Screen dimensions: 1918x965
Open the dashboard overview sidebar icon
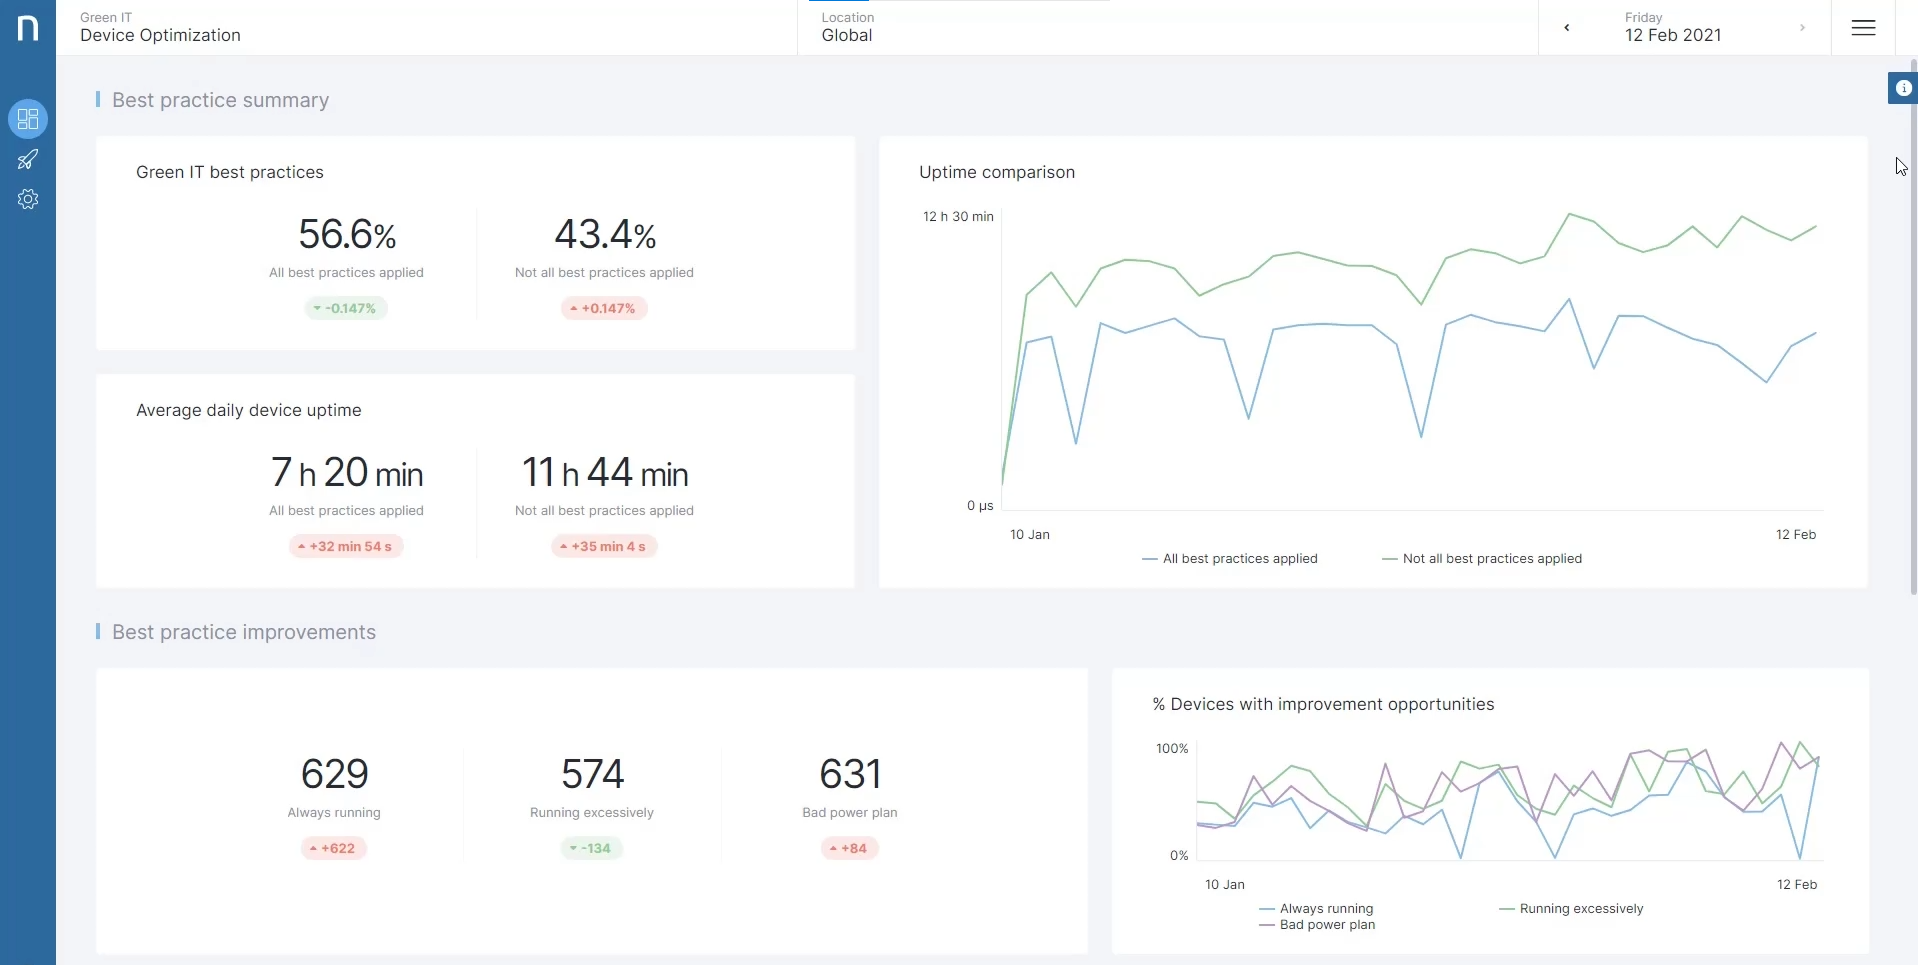[28, 119]
